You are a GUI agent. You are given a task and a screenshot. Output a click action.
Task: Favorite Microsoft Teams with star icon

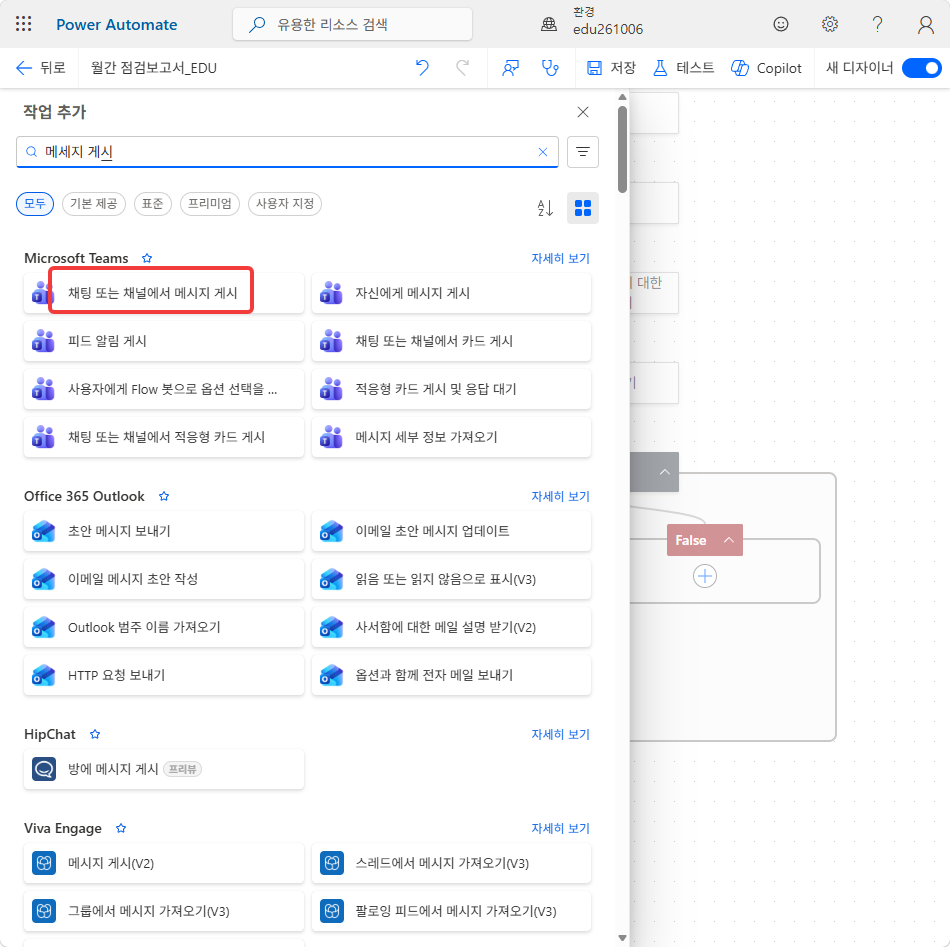pos(147,258)
